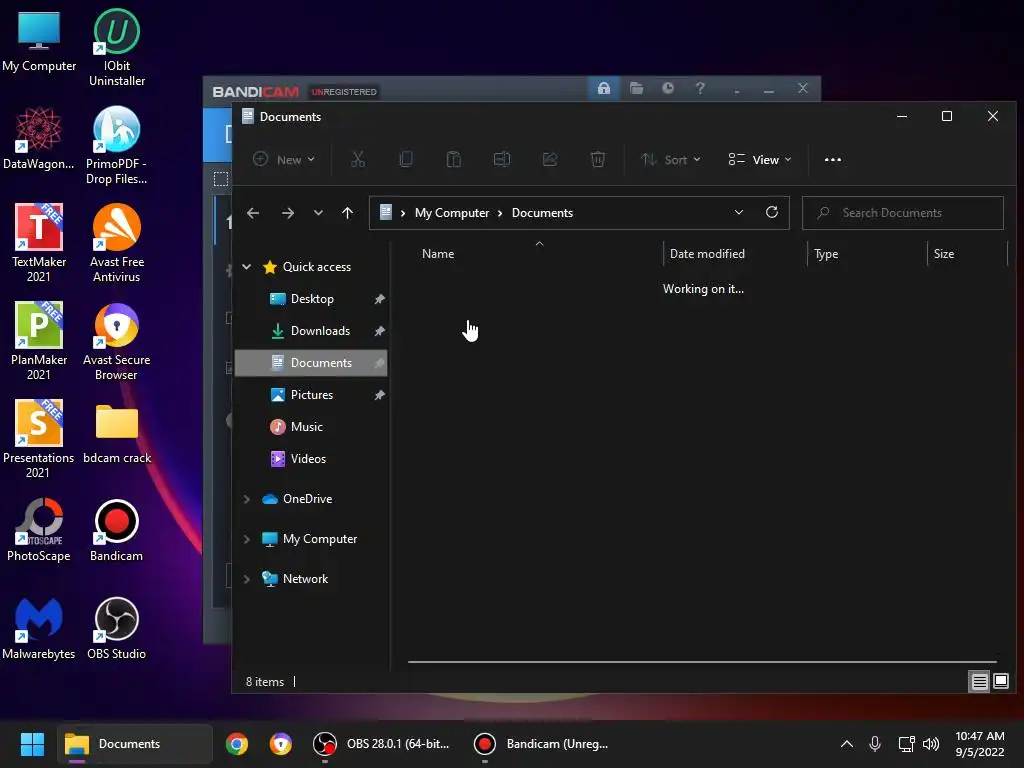Screen dimensions: 1024x768
Task: Click Bandicam clock schedule icon
Action: (x=667, y=88)
